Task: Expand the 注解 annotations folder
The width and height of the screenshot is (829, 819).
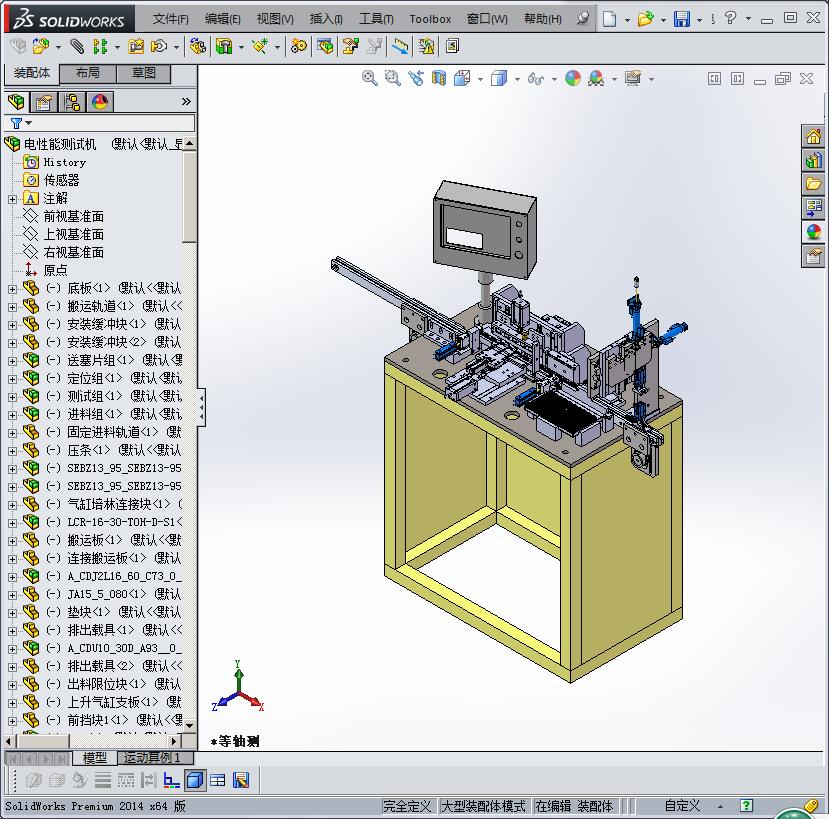Action: click(12, 199)
